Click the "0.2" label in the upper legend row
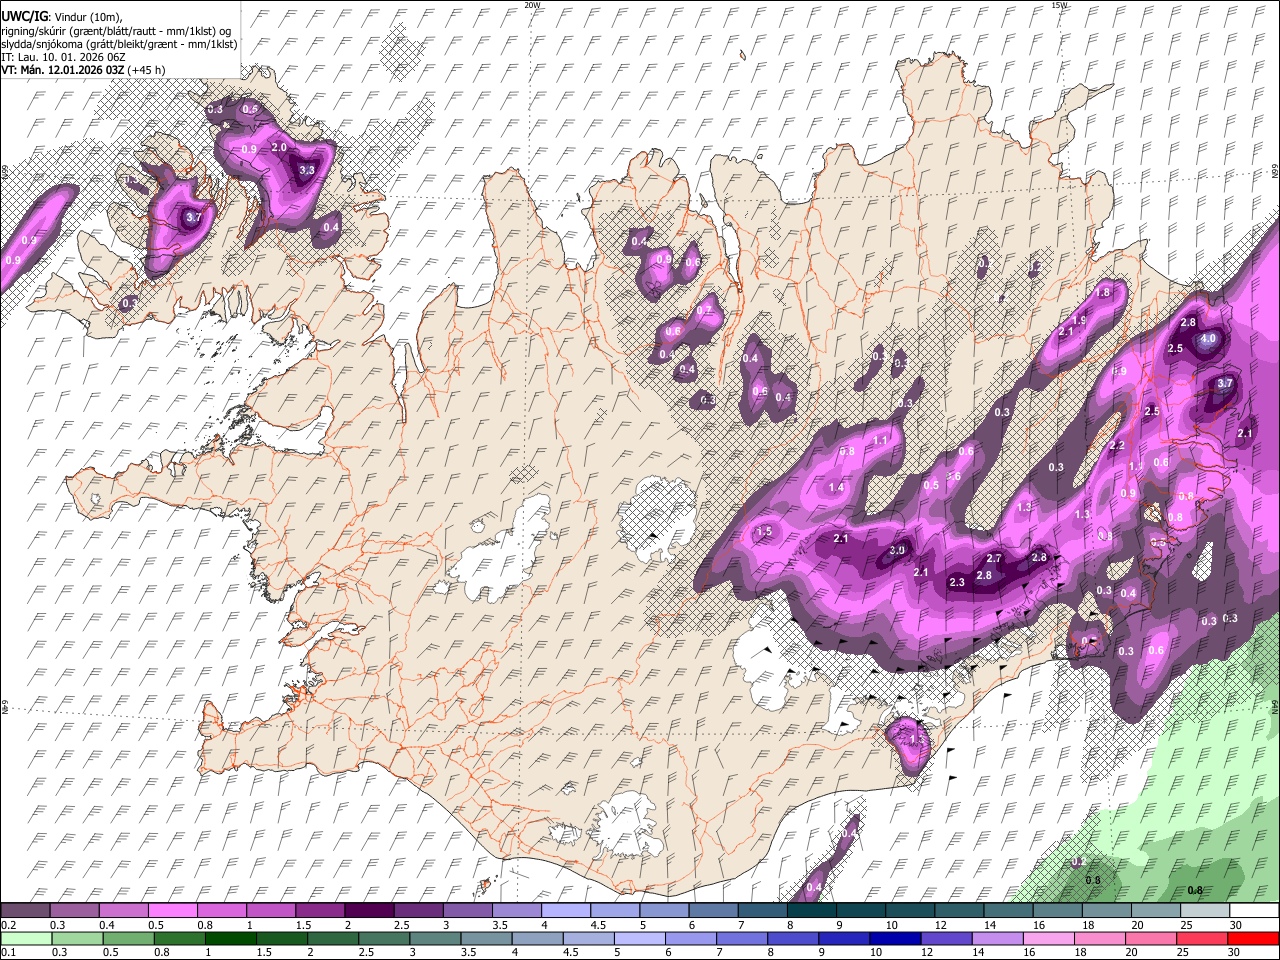Viewport: 1280px width, 960px height. (x=8, y=925)
